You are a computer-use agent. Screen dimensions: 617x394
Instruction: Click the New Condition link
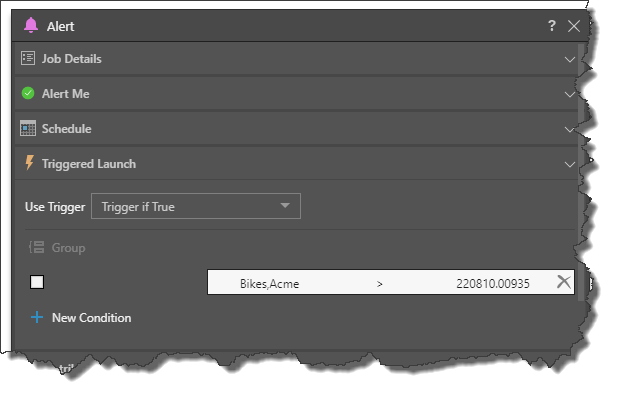point(91,318)
